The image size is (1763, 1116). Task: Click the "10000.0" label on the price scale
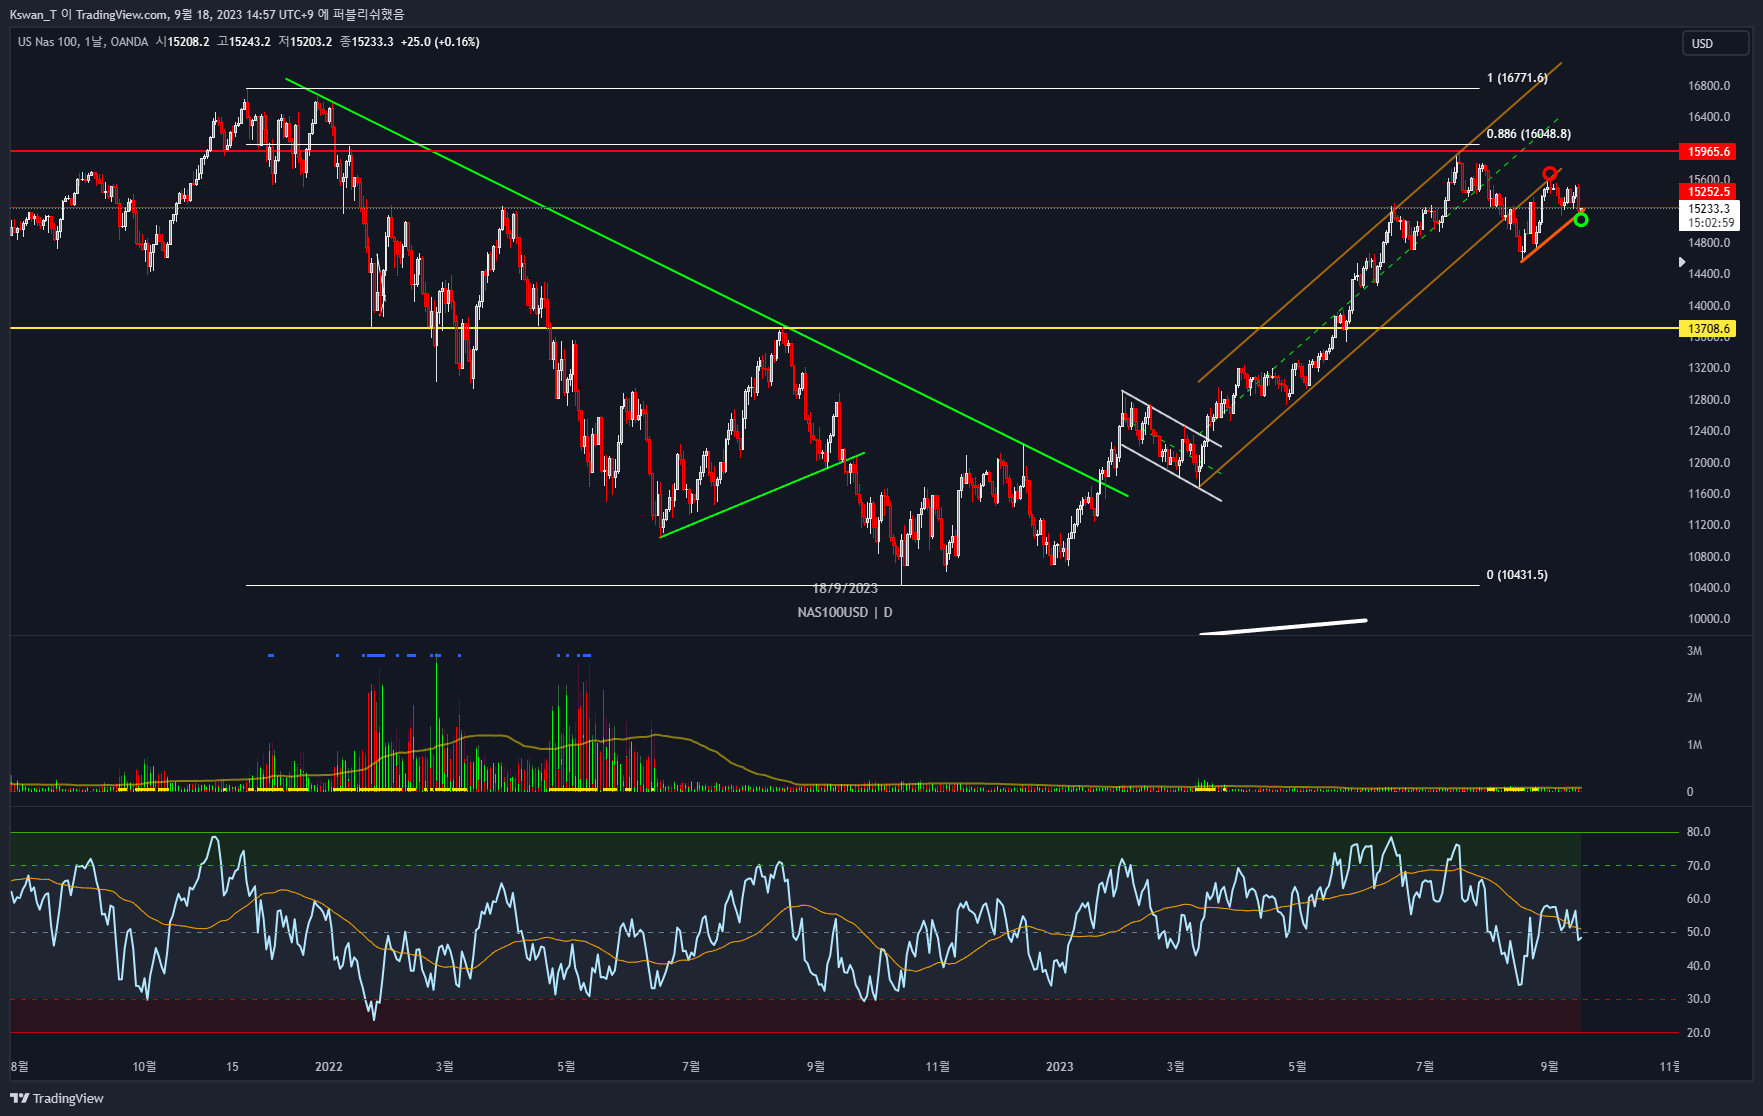(x=1709, y=619)
